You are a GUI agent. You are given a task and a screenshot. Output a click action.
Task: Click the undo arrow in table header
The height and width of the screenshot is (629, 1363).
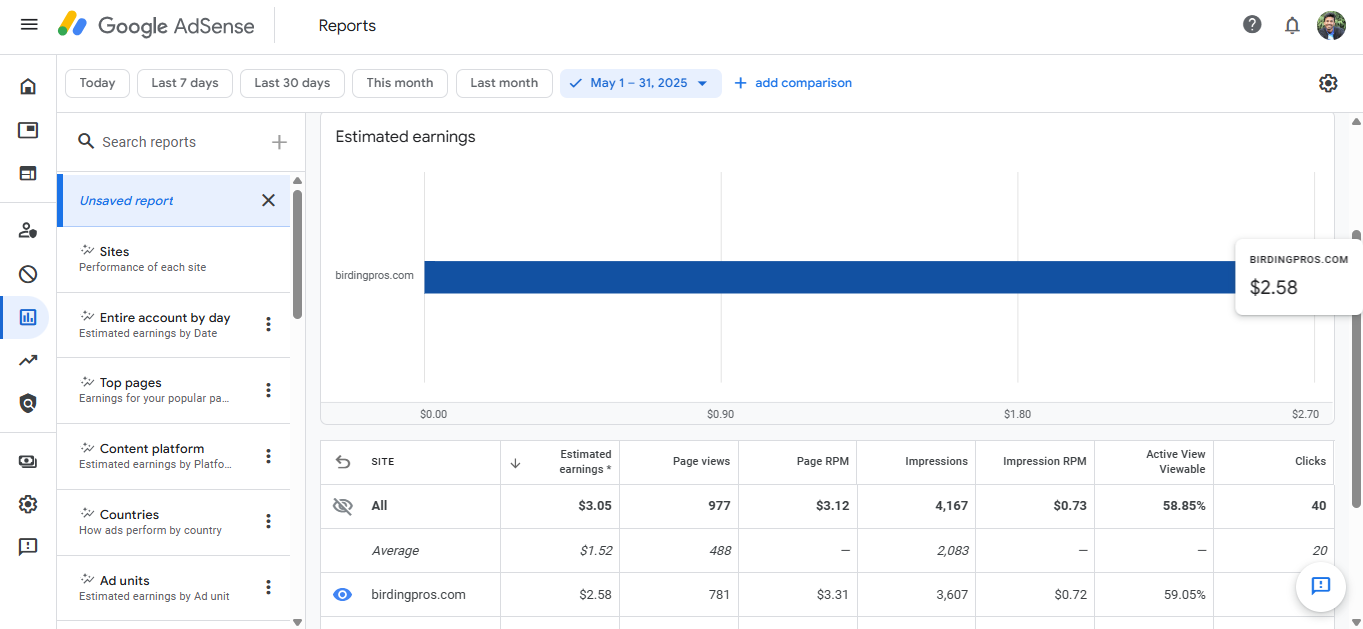[x=343, y=462]
